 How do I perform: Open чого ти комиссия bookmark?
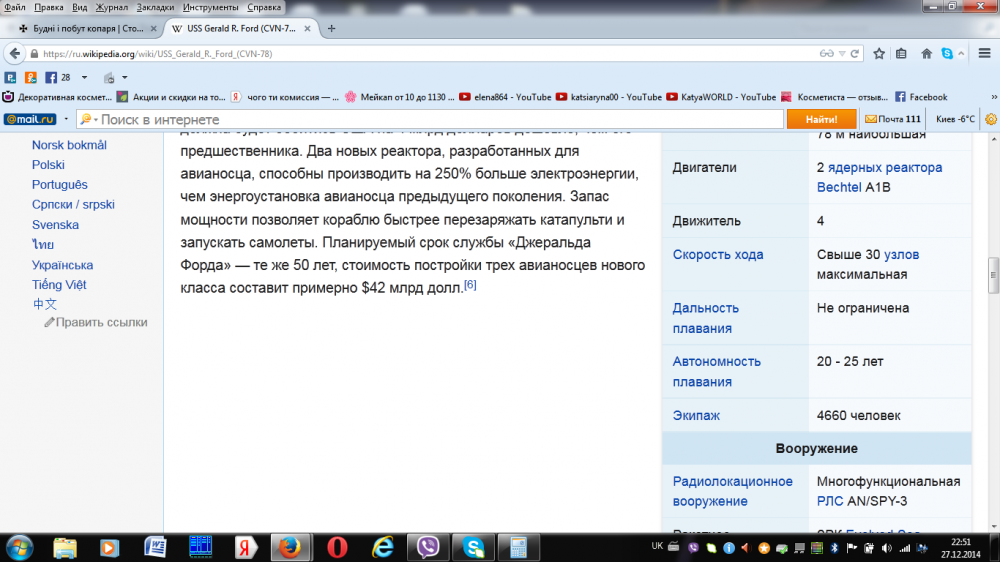pyautogui.click(x=285, y=97)
